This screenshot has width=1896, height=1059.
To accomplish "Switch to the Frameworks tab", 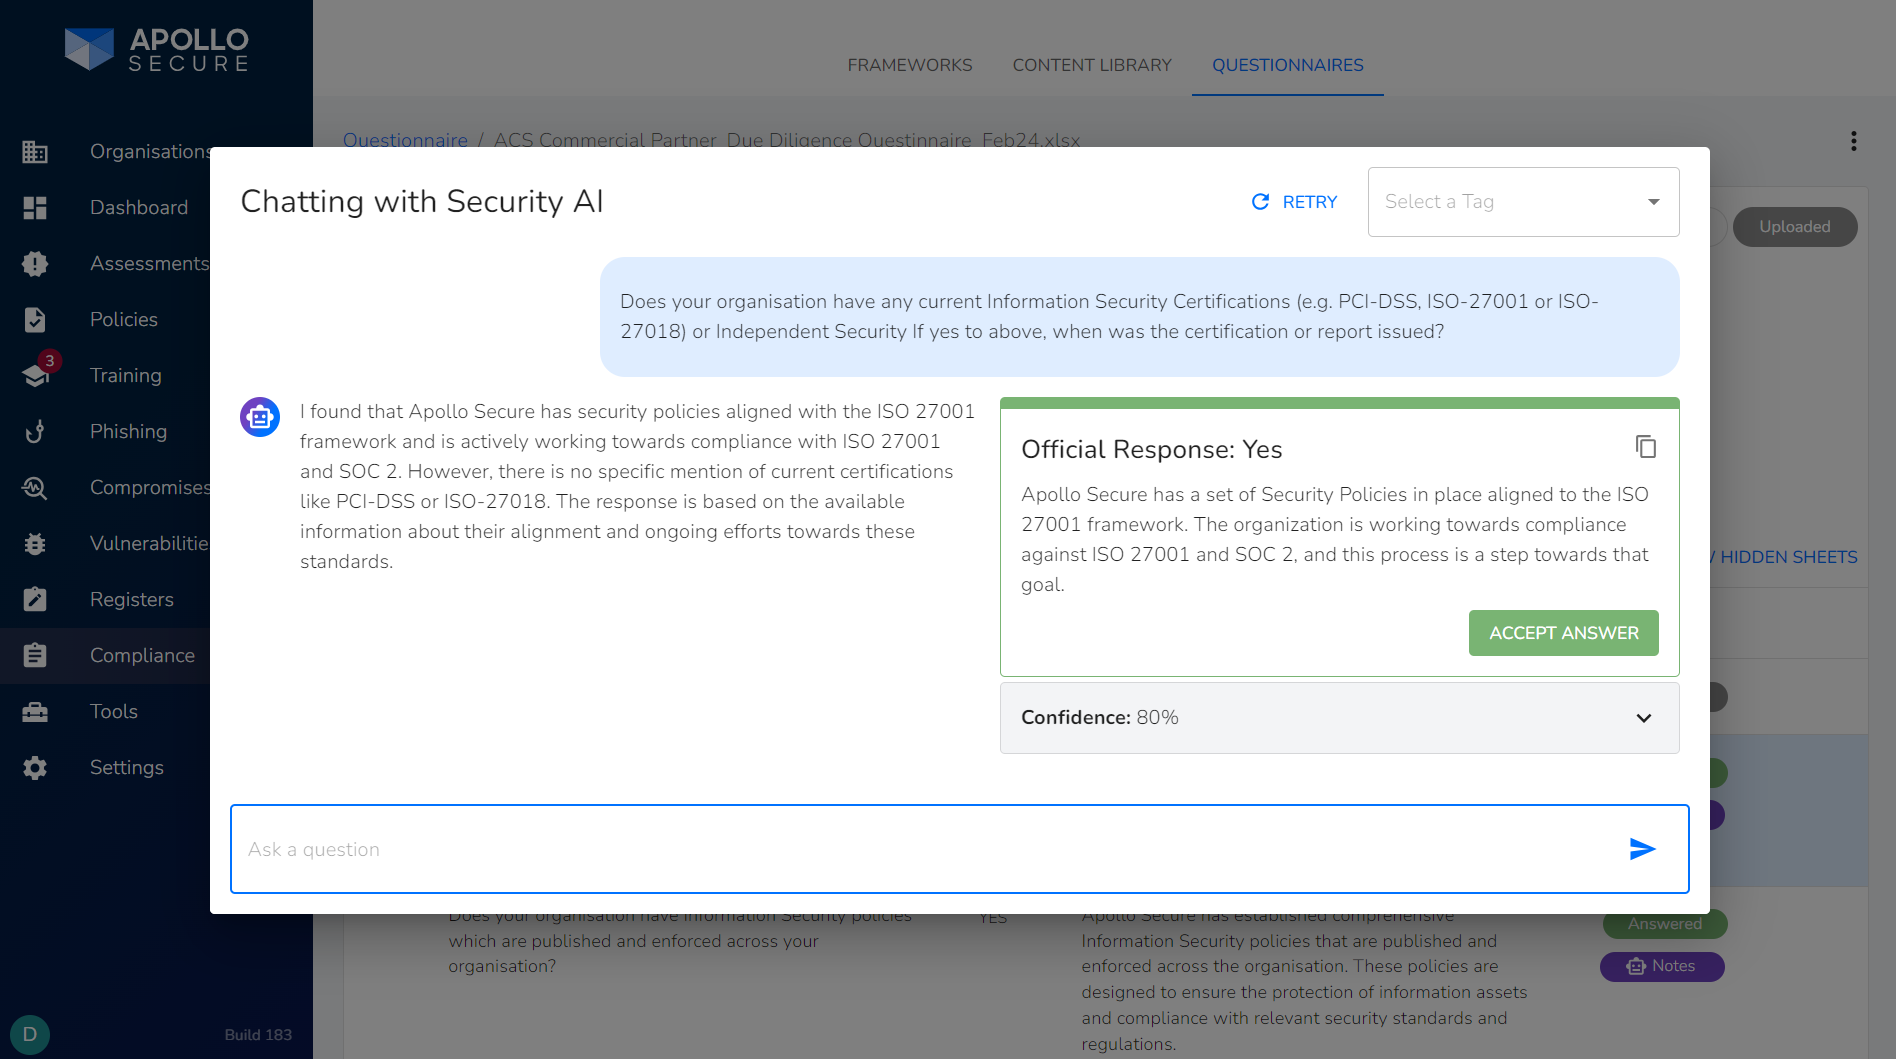I will coord(909,64).
